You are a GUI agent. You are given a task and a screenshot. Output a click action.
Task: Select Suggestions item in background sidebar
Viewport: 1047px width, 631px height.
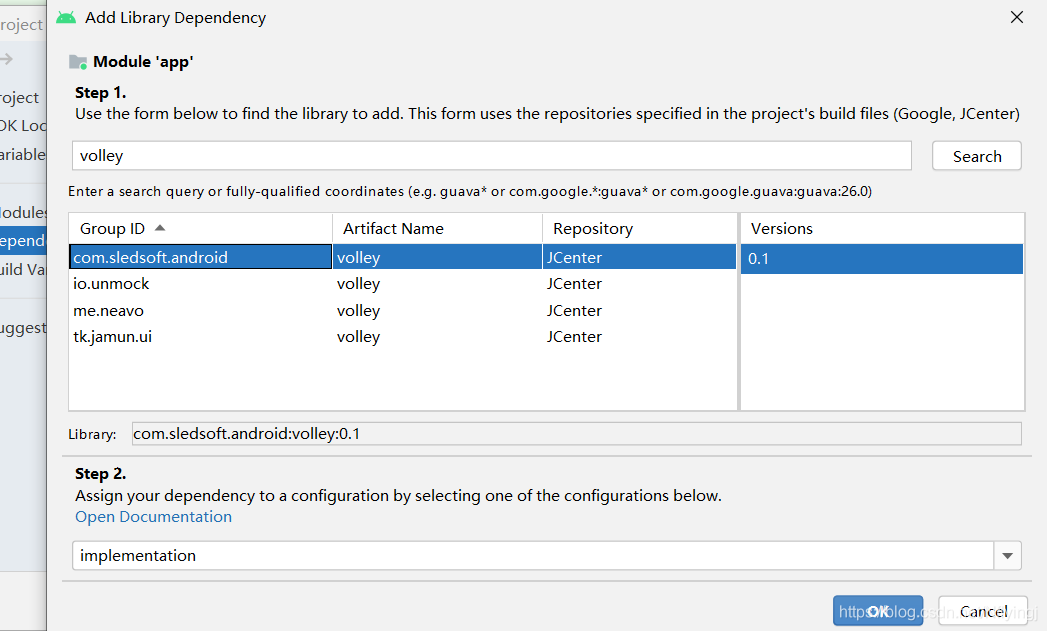click(x=23, y=328)
